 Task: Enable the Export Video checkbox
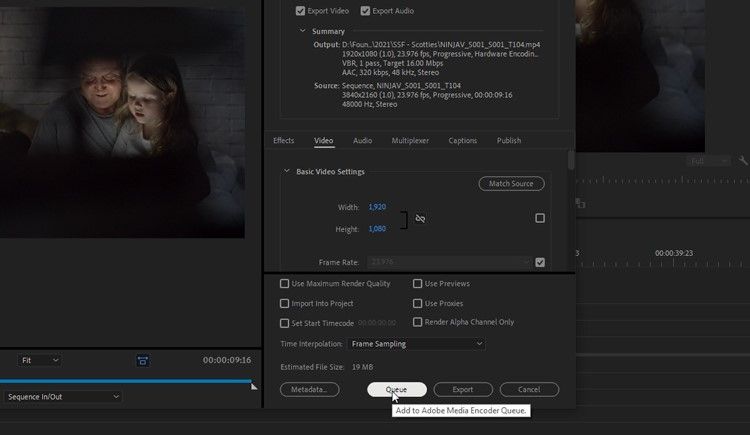tap(300, 11)
